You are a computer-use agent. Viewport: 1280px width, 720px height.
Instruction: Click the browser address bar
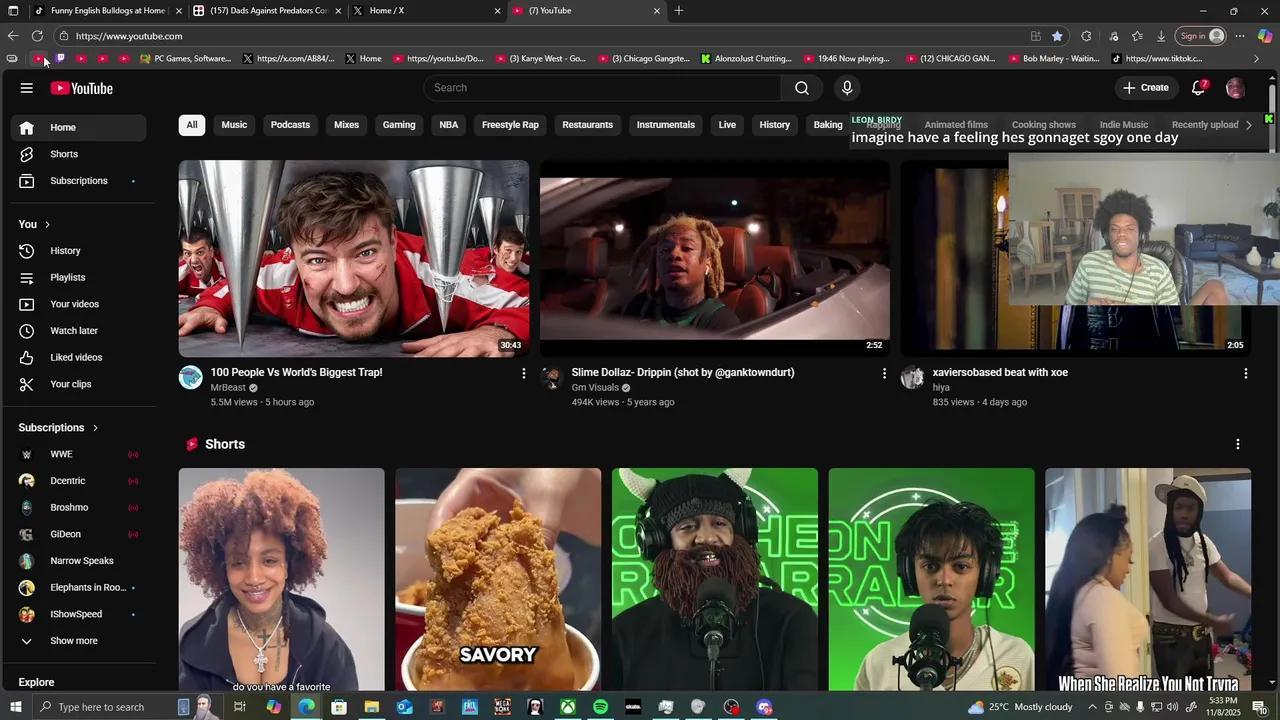pos(540,36)
